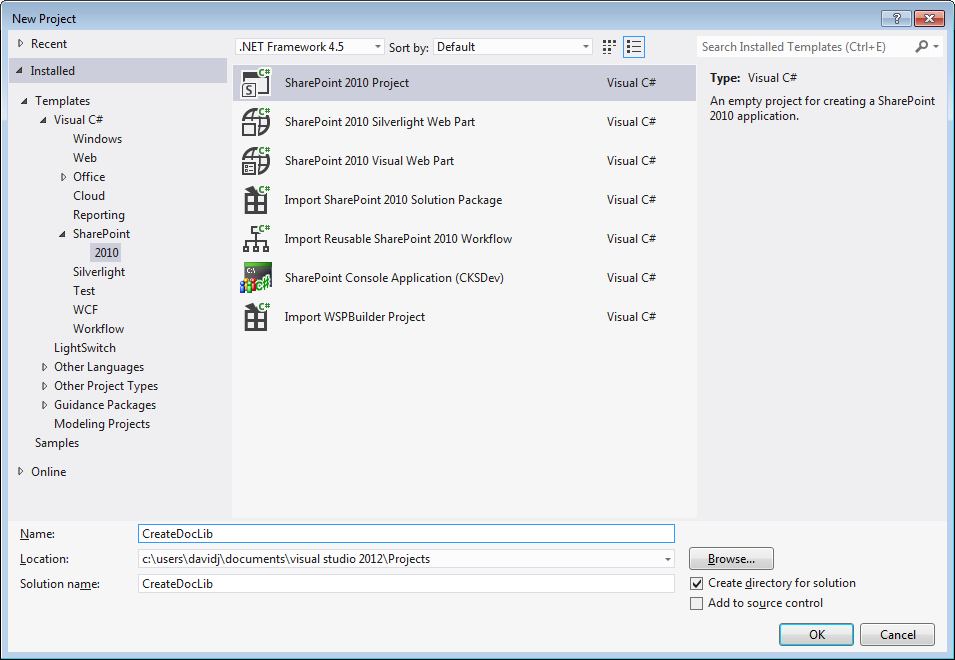Select the Workflow template category

click(x=98, y=329)
